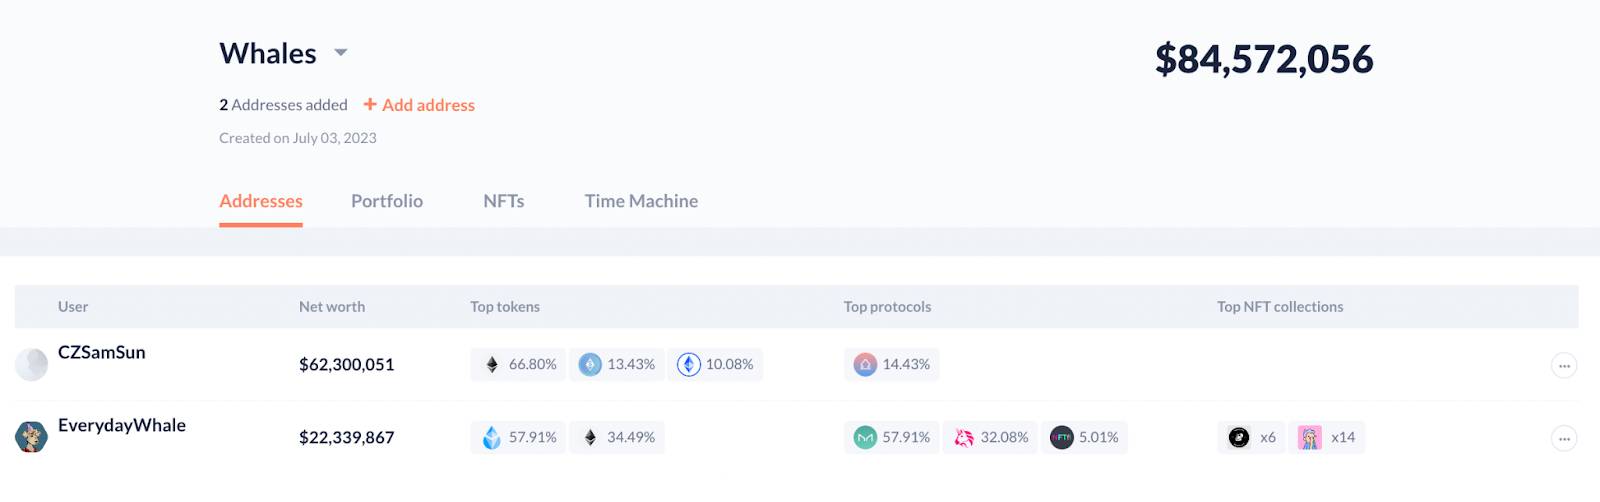Switch to the Portfolio tab
The height and width of the screenshot is (502, 1600).
(x=387, y=201)
